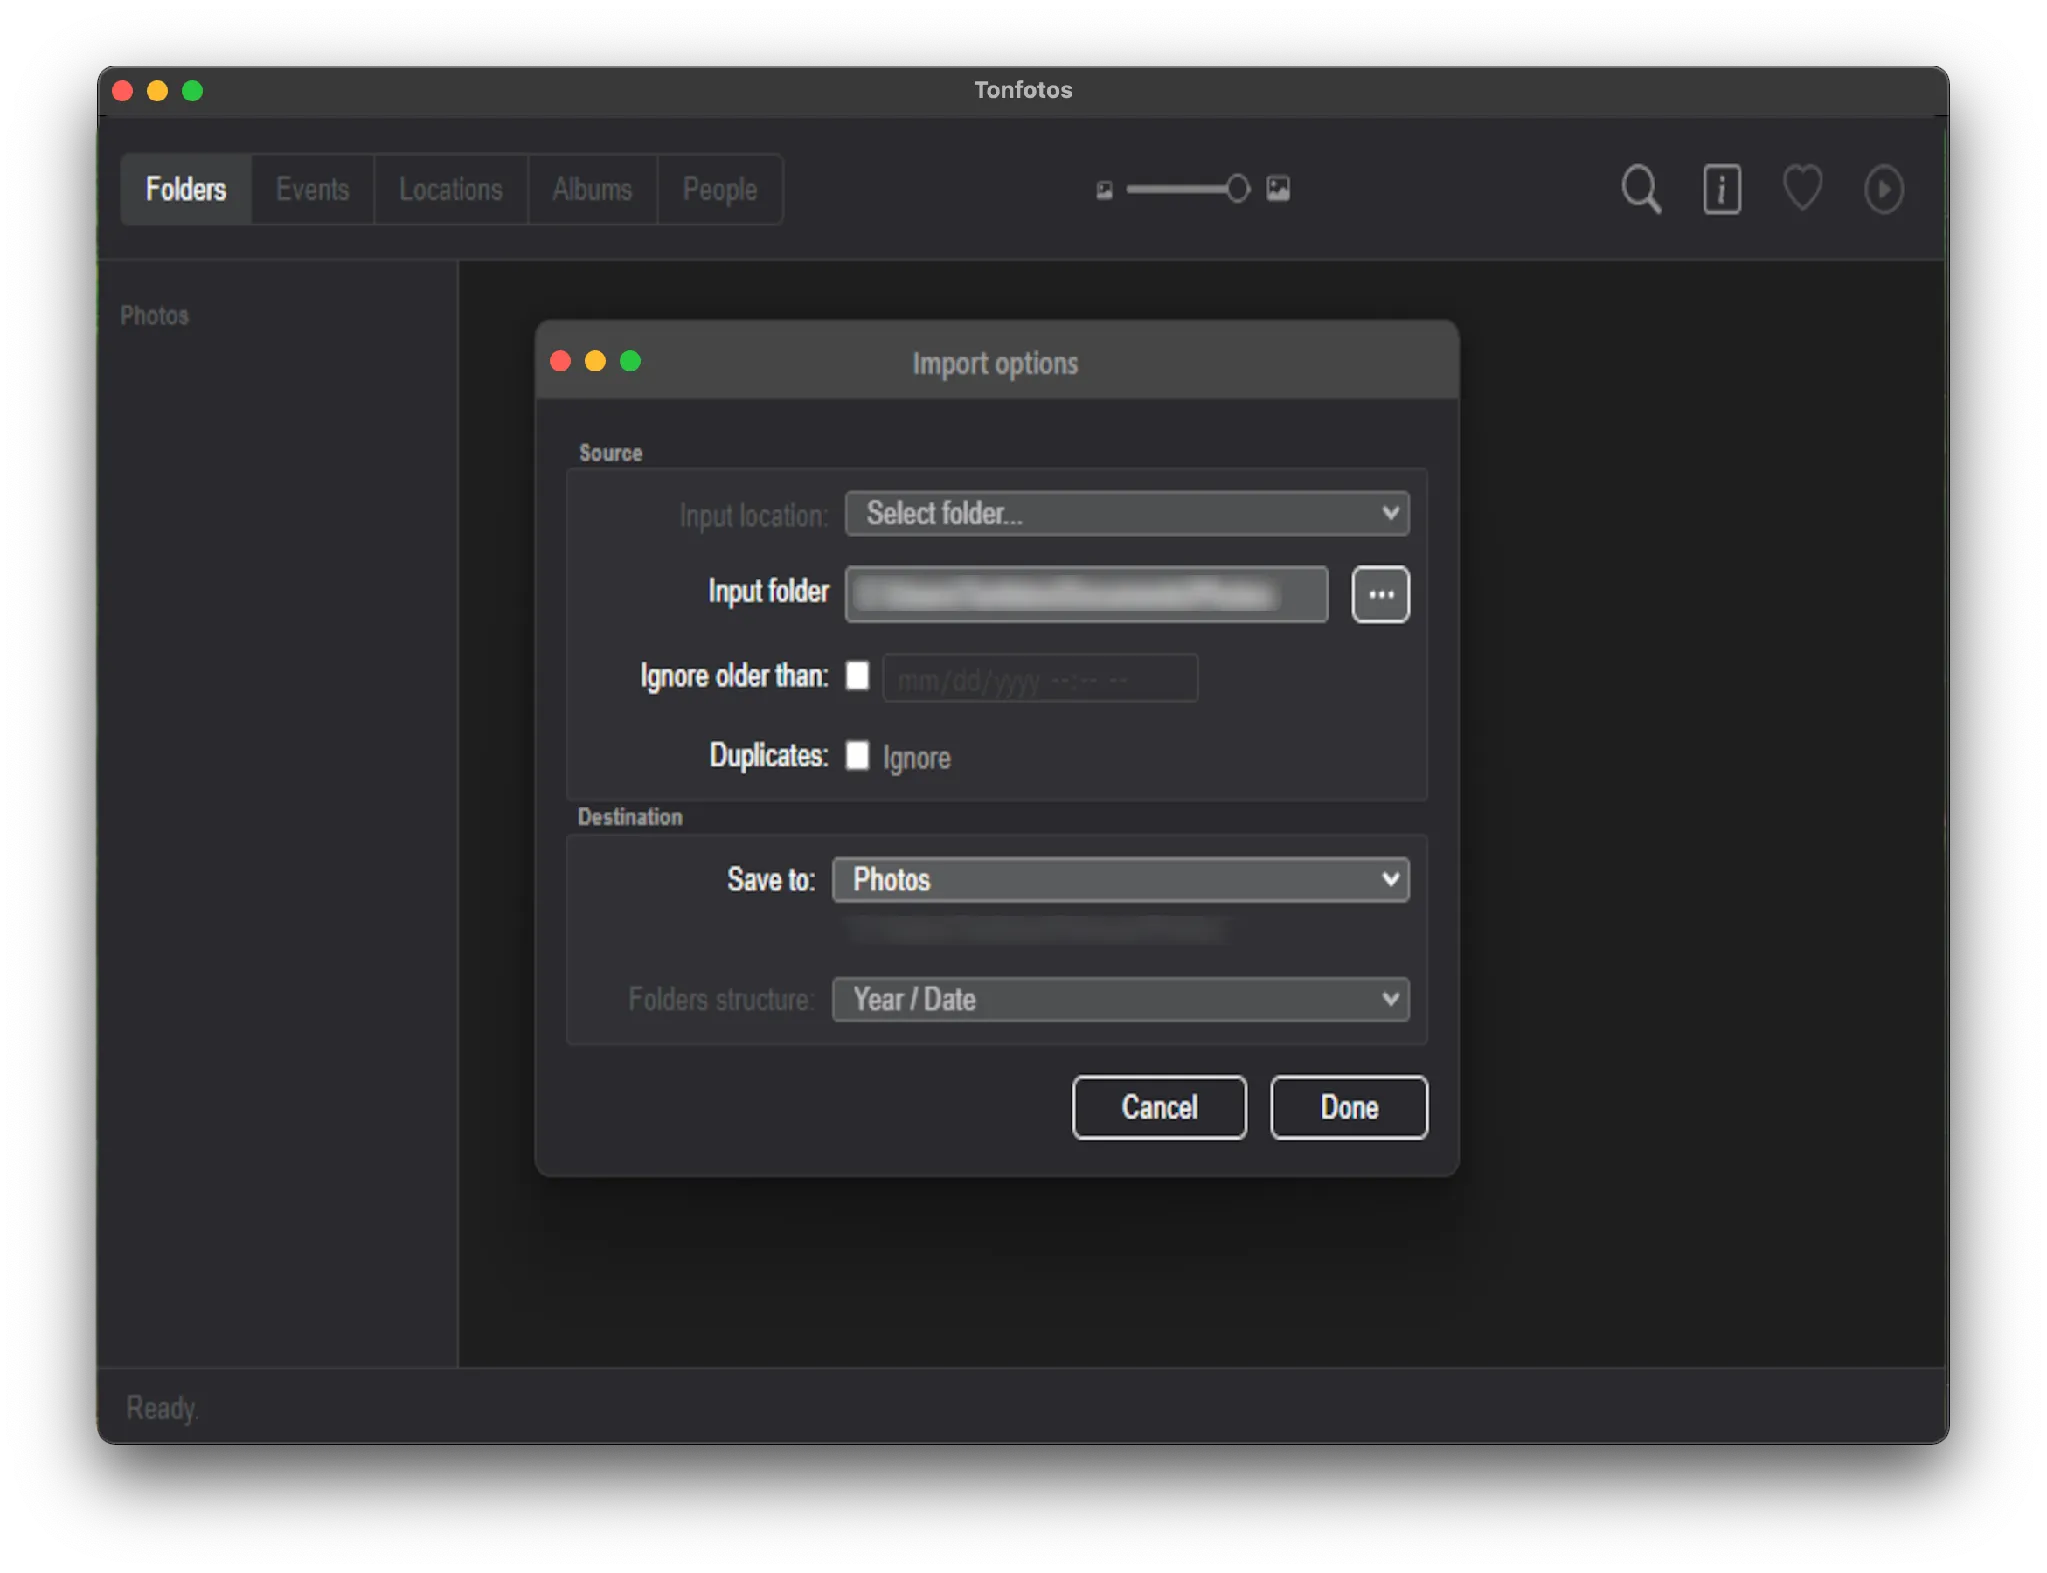Adjust the thumbnail size slider

coord(1188,189)
